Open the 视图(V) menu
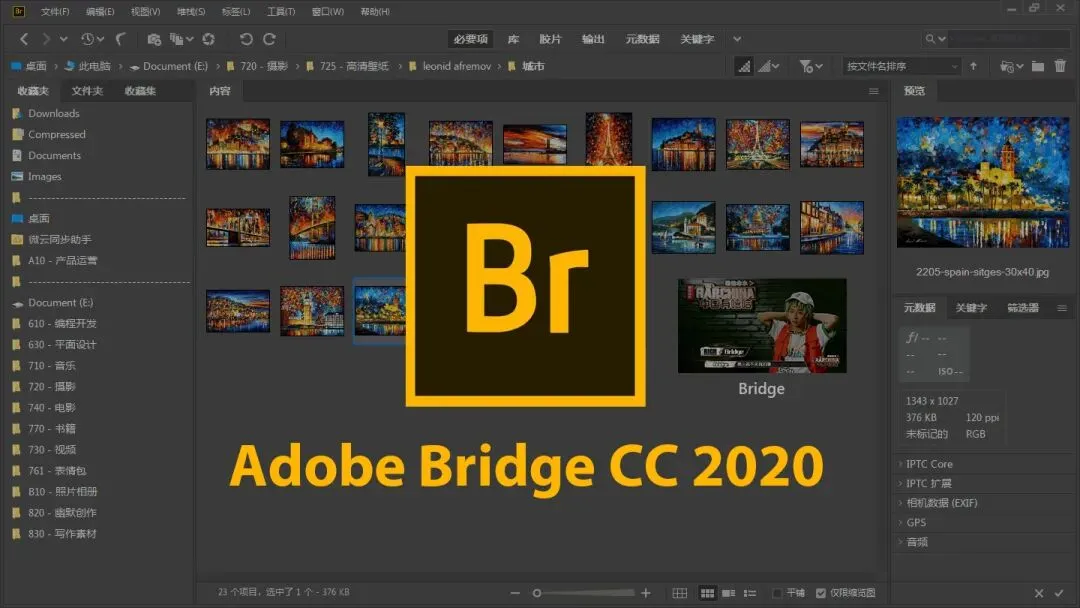 (145, 12)
